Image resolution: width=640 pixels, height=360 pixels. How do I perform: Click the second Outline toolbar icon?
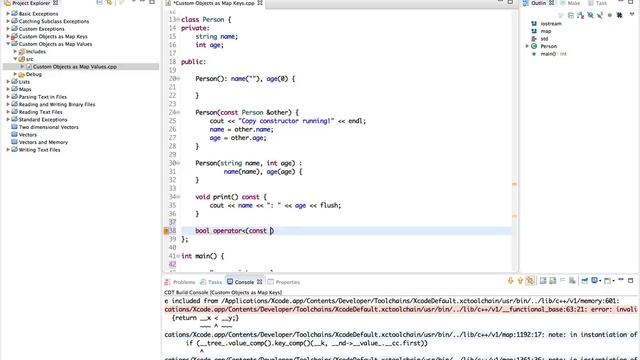(571, 16)
